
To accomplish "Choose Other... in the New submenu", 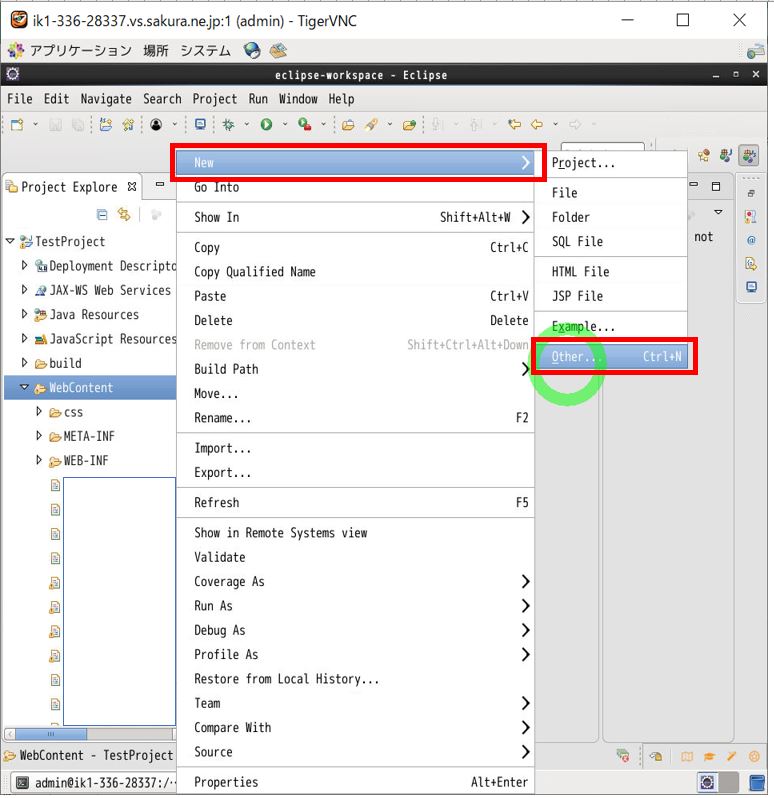I will (x=611, y=357).
